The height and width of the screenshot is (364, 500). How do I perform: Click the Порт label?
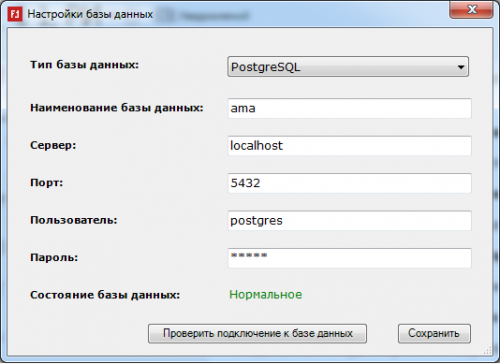click(x=46, y=183)
